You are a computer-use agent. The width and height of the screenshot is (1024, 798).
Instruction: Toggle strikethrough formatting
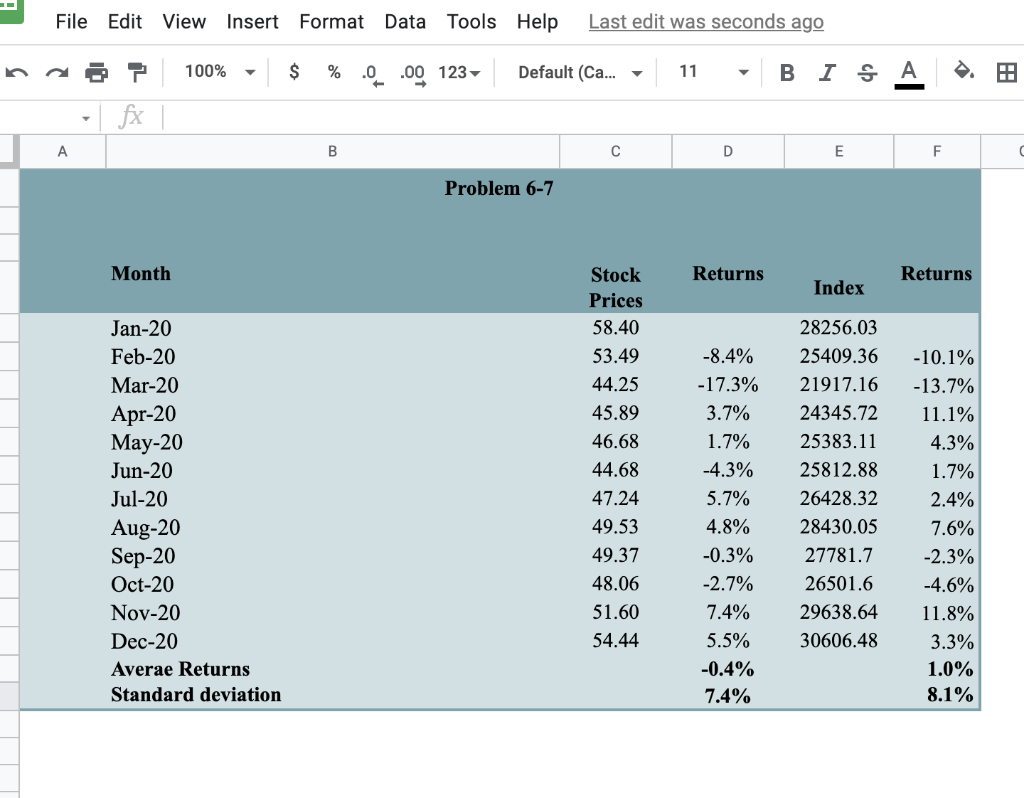[866, 72]
